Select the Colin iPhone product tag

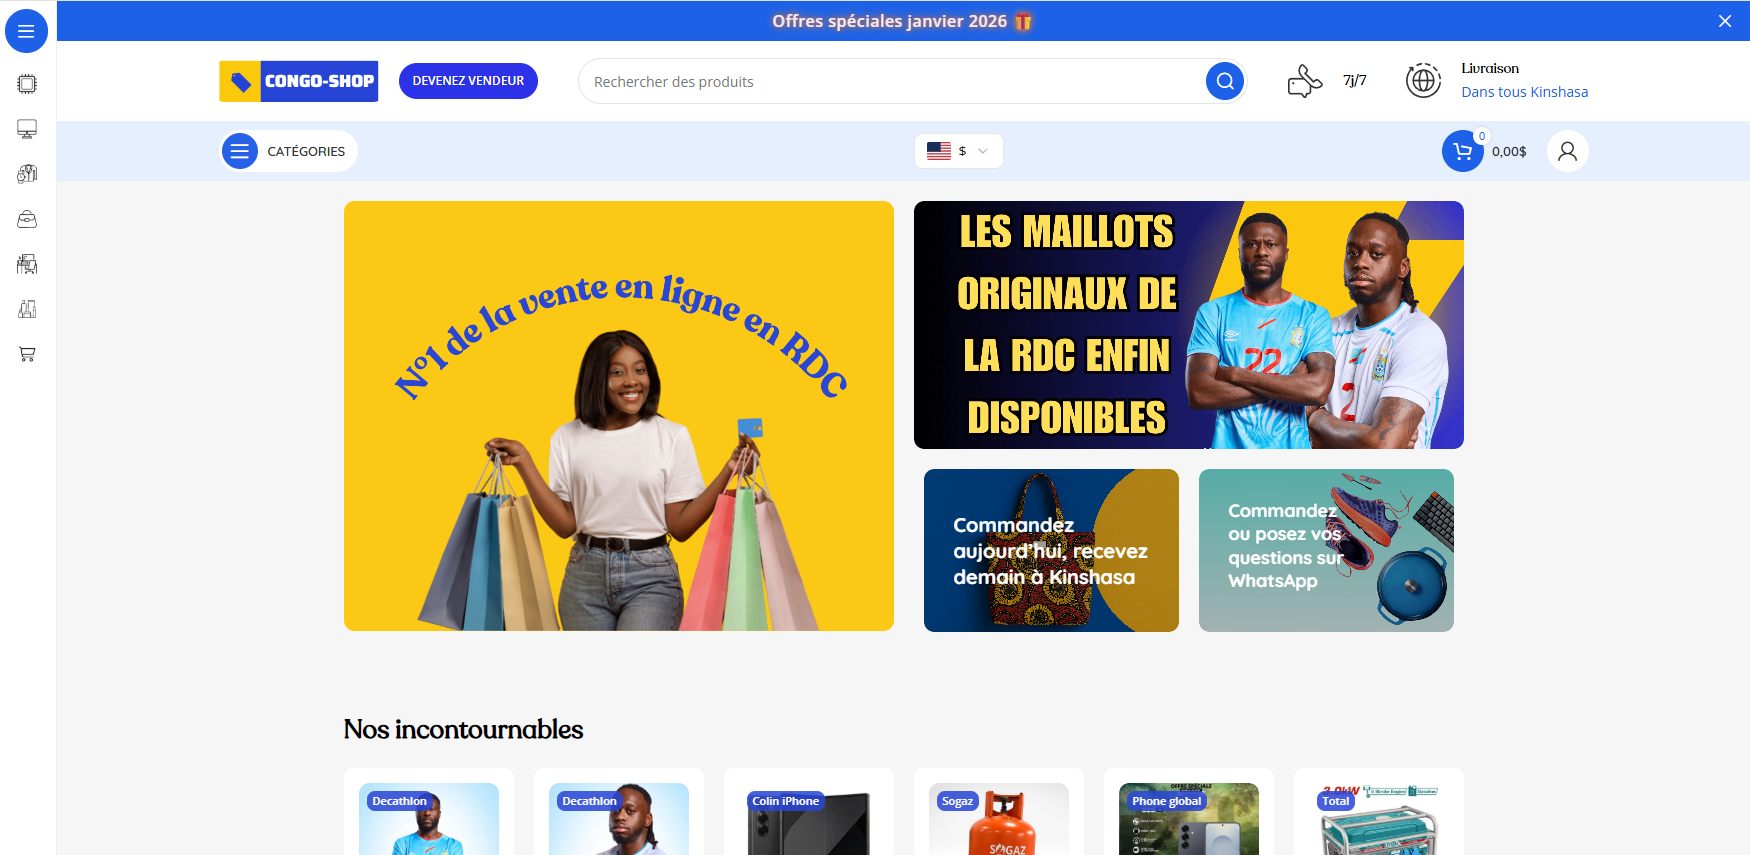coord(785,801)
